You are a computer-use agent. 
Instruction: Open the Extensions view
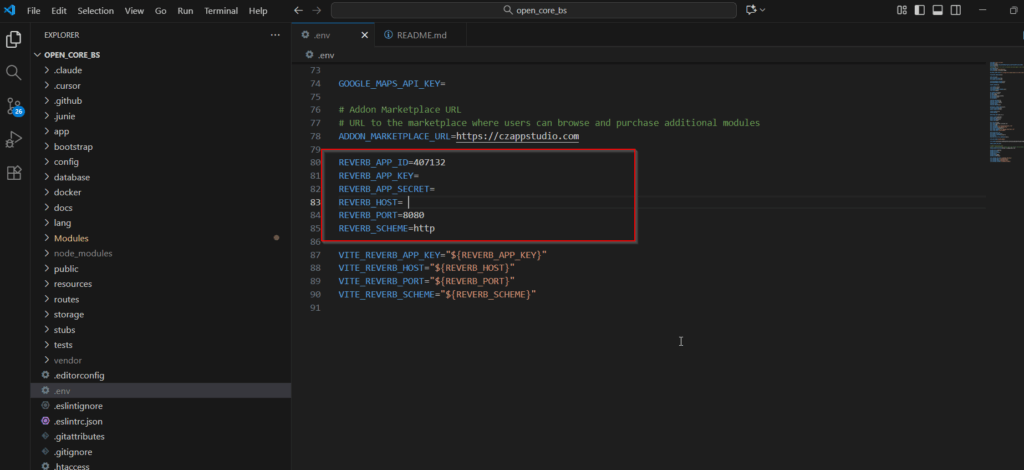point(14,172)
